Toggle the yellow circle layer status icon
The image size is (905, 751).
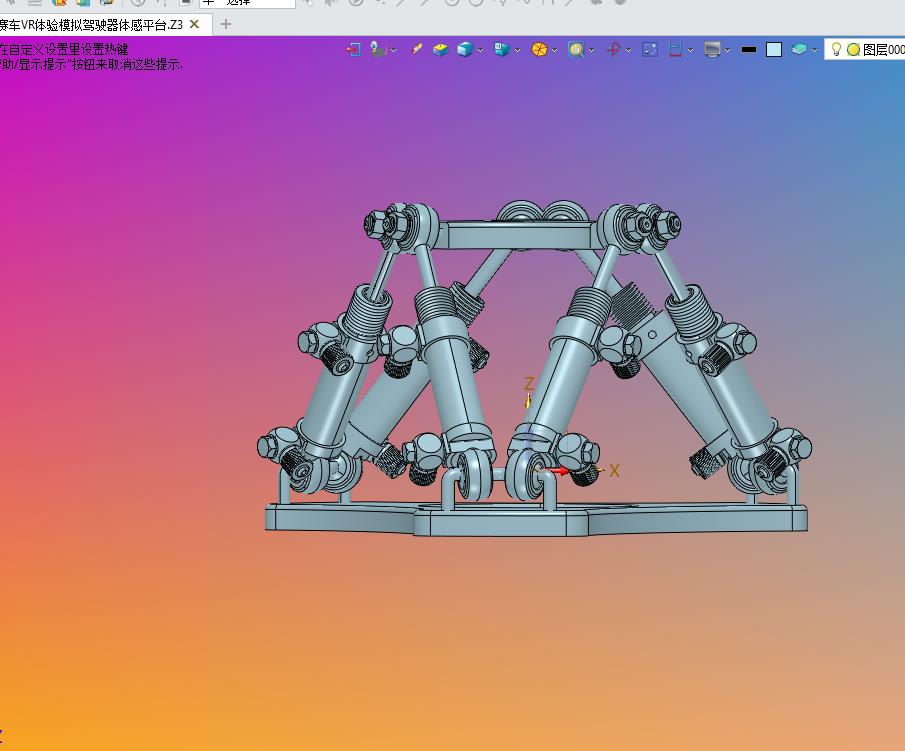tap(853, 49)
